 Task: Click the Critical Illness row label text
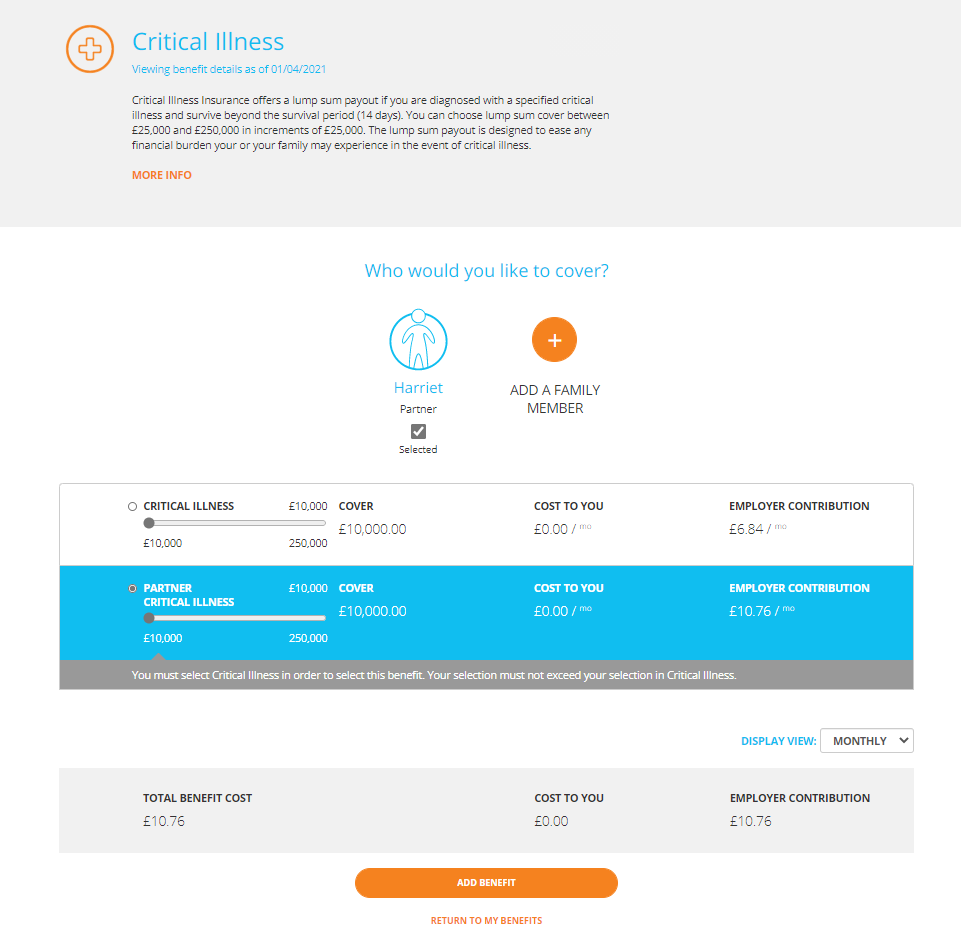pos(189,507)
